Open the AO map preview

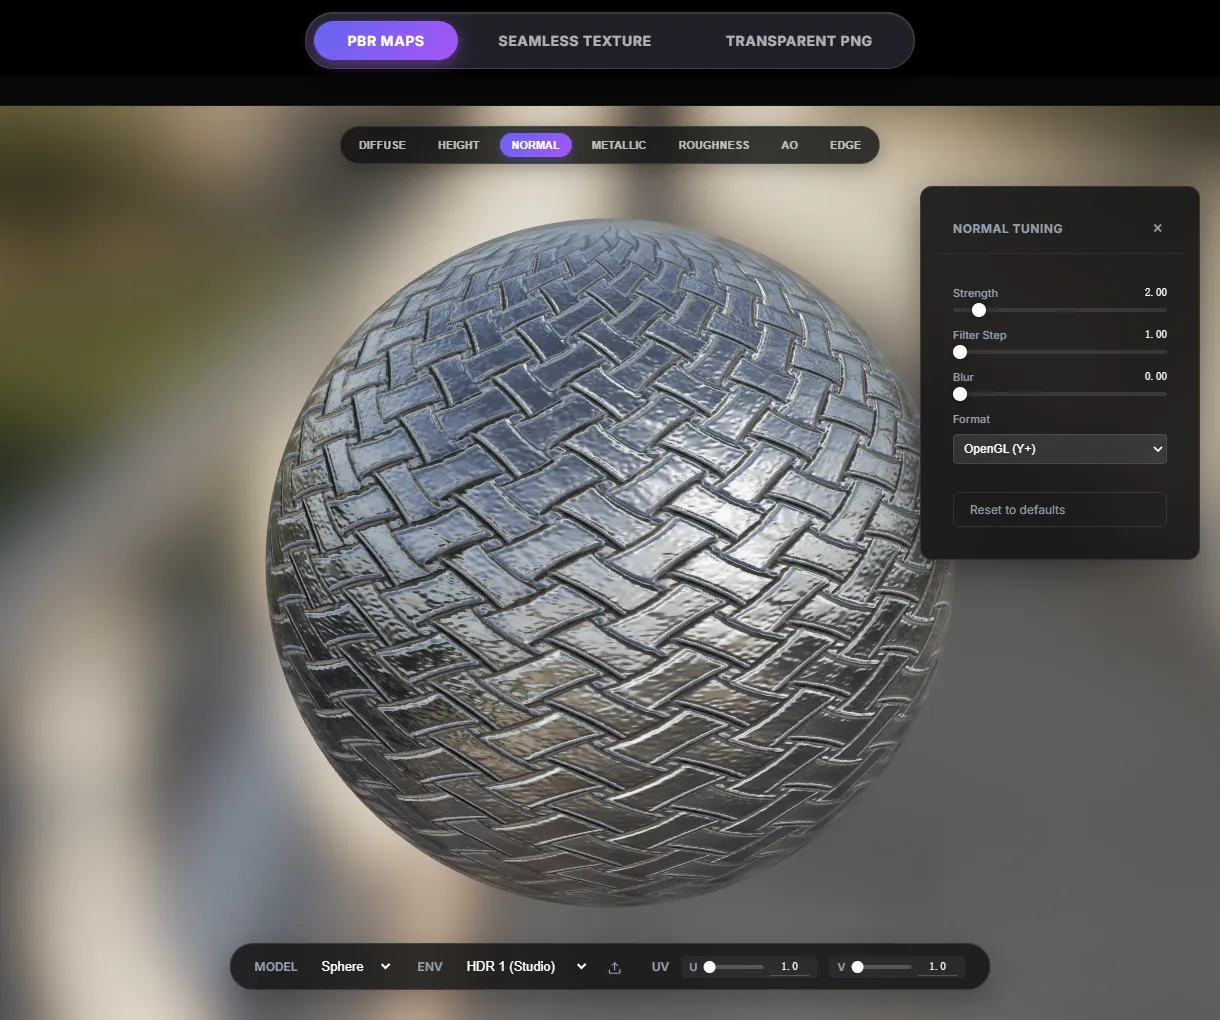click(789, 145)
